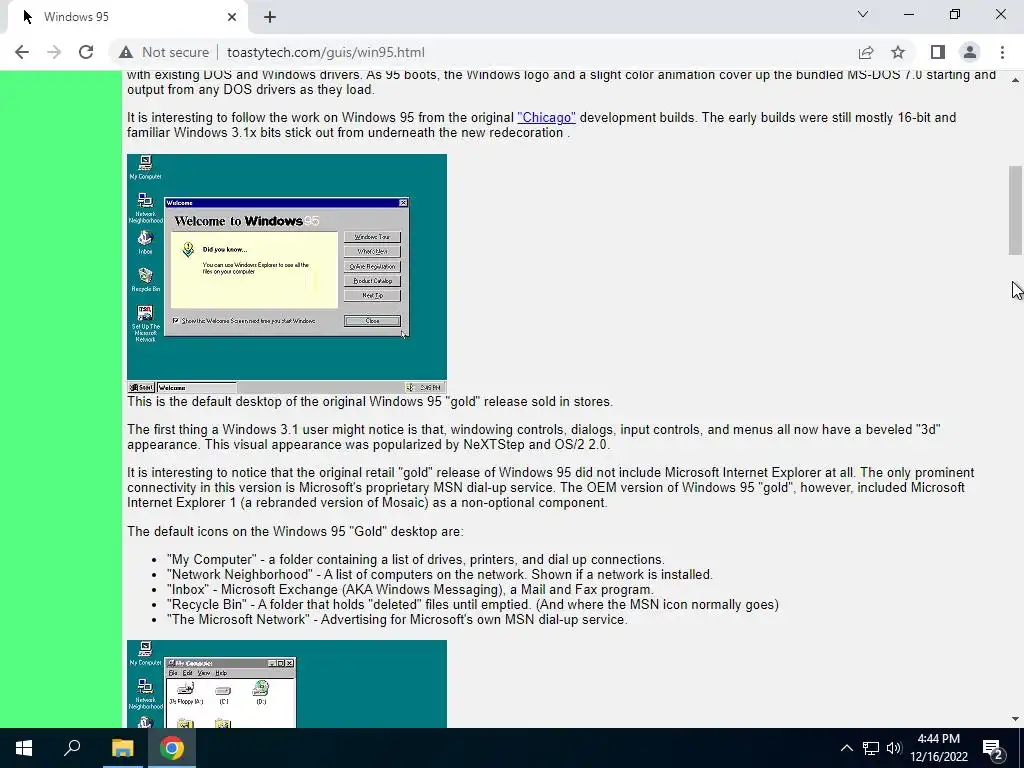Image resolution: width=1024 pixels, height=768 pixels.
Task: Click the "Recycle Bin" bullet list item
Action: [473, 605]
